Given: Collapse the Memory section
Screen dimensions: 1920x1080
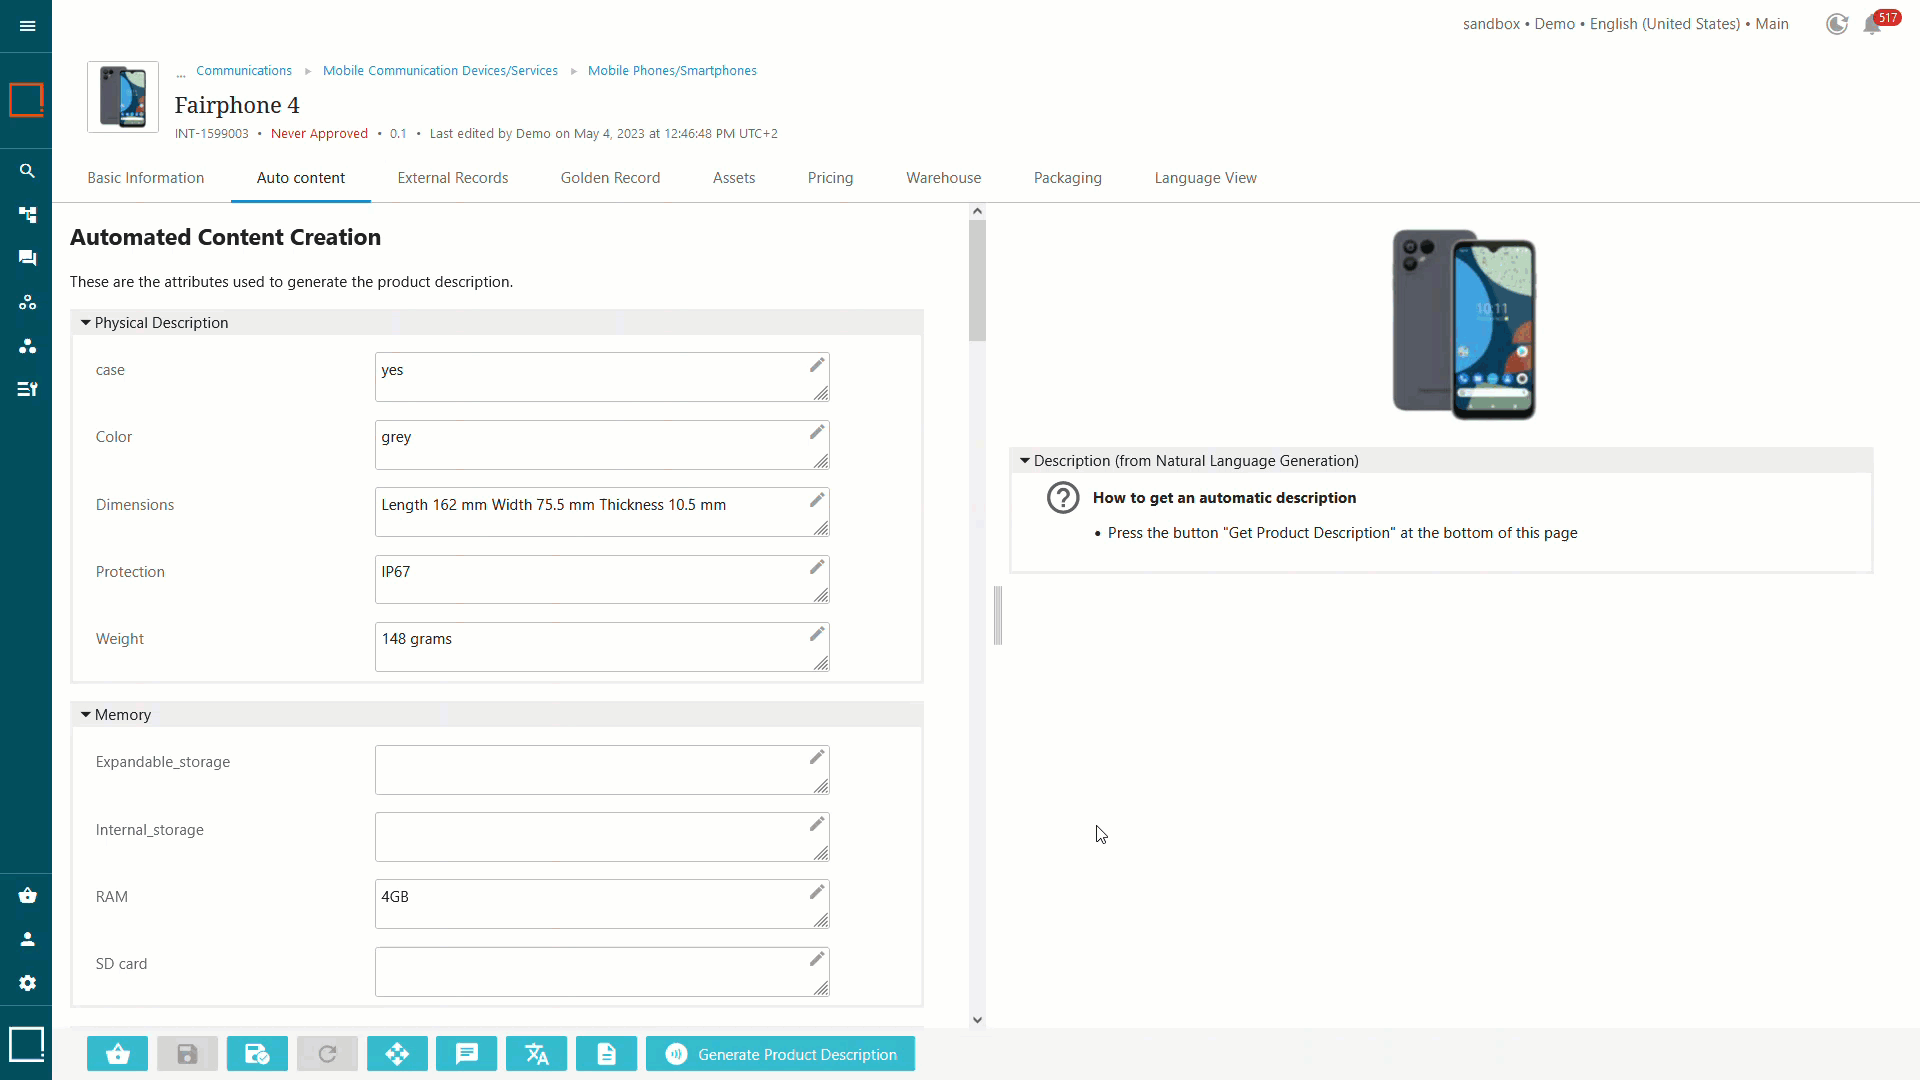Looking at the screenshot, I should tap(84, 713).
